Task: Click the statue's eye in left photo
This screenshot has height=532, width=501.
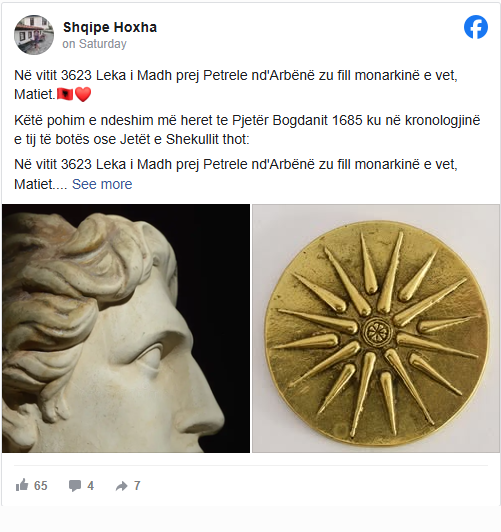Action: click(x=152, y=358)
